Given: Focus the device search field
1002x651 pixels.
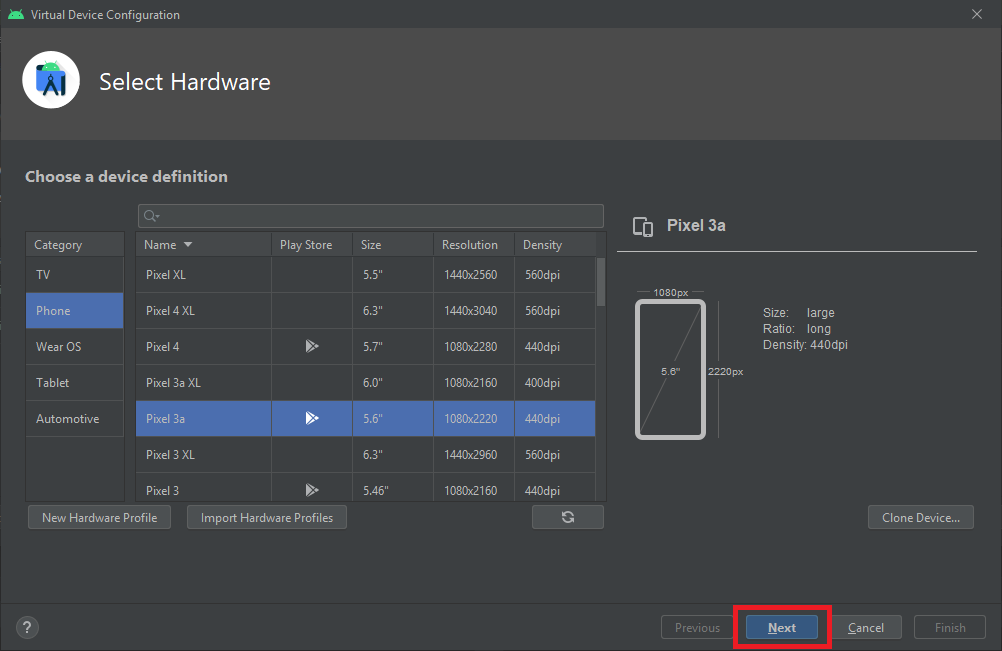Looking at the screenshot, I should 371,216.
